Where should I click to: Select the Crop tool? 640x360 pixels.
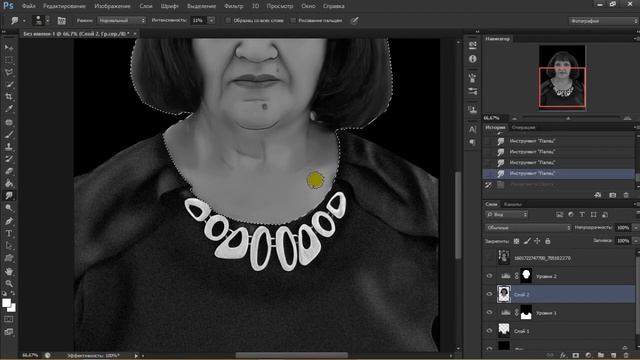point(9,97)
